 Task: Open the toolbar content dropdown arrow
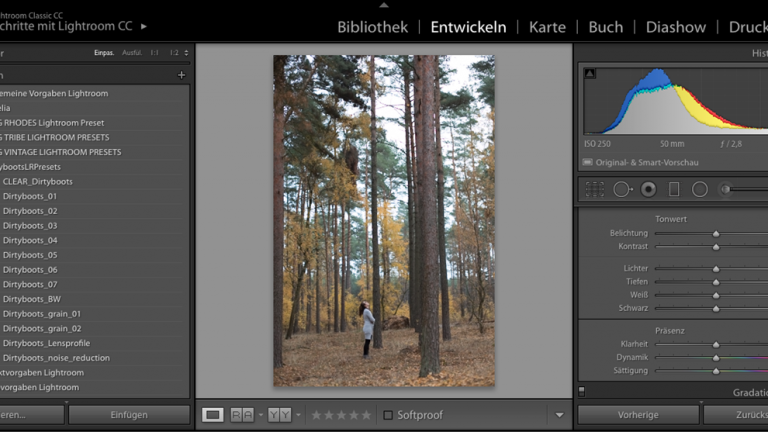559,415
